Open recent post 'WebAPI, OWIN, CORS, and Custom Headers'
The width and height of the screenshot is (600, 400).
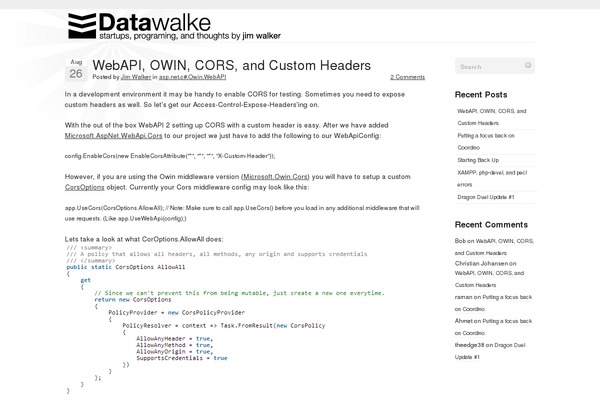[x=492, y=117]
